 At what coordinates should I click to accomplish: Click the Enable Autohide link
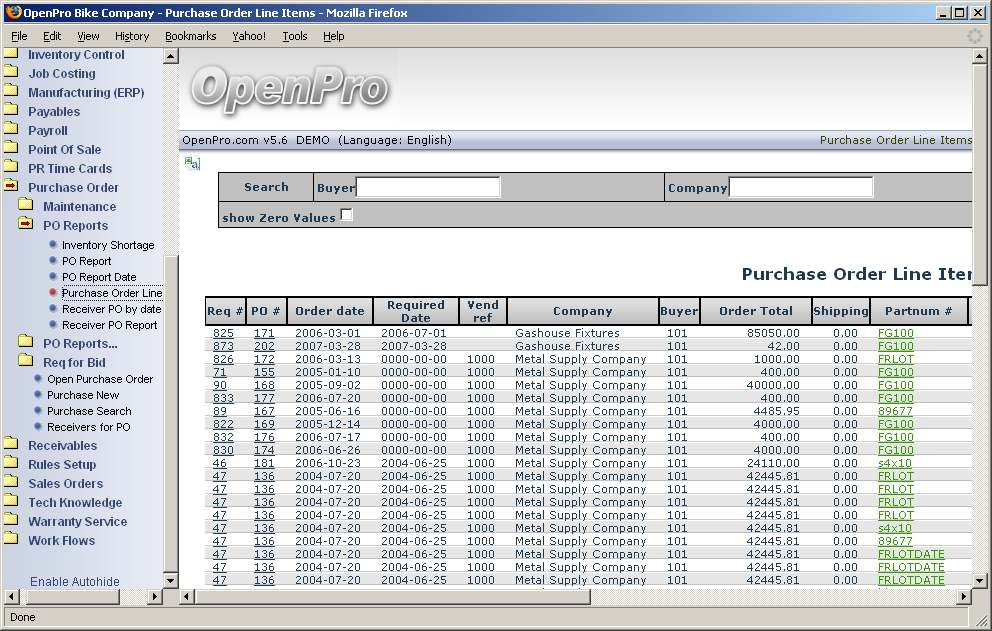pyautogui.click(x=74, y=581)
